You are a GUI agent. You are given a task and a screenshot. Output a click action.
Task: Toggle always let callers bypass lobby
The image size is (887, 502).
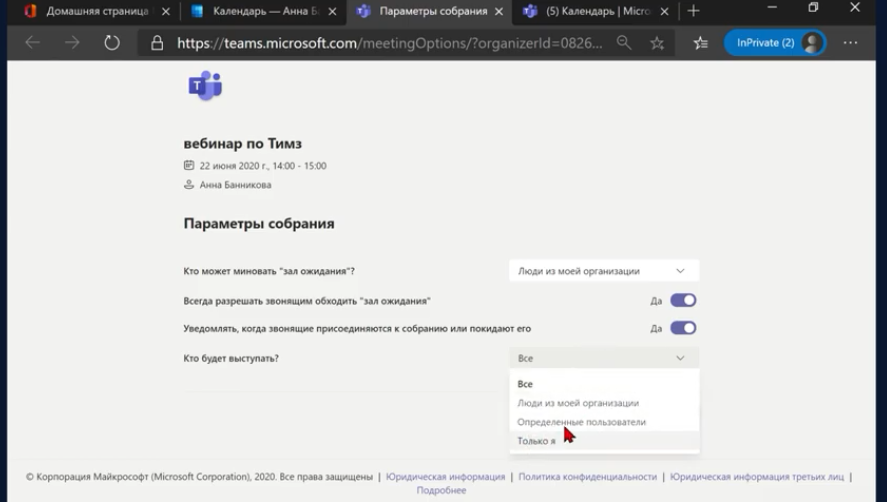pos(683,301)
